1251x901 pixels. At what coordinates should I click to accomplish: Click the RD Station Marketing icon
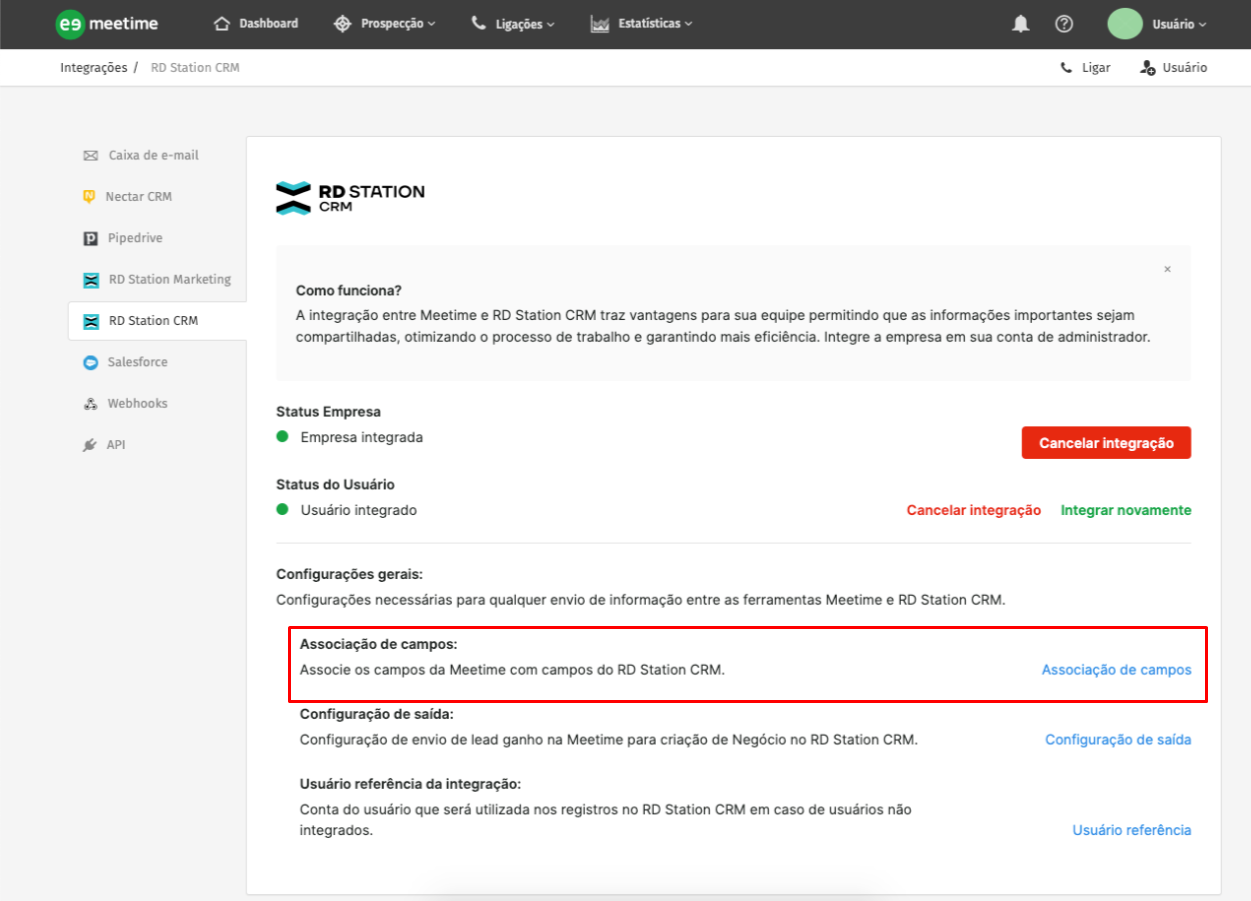pyautogui.click(x=91, y=280)
